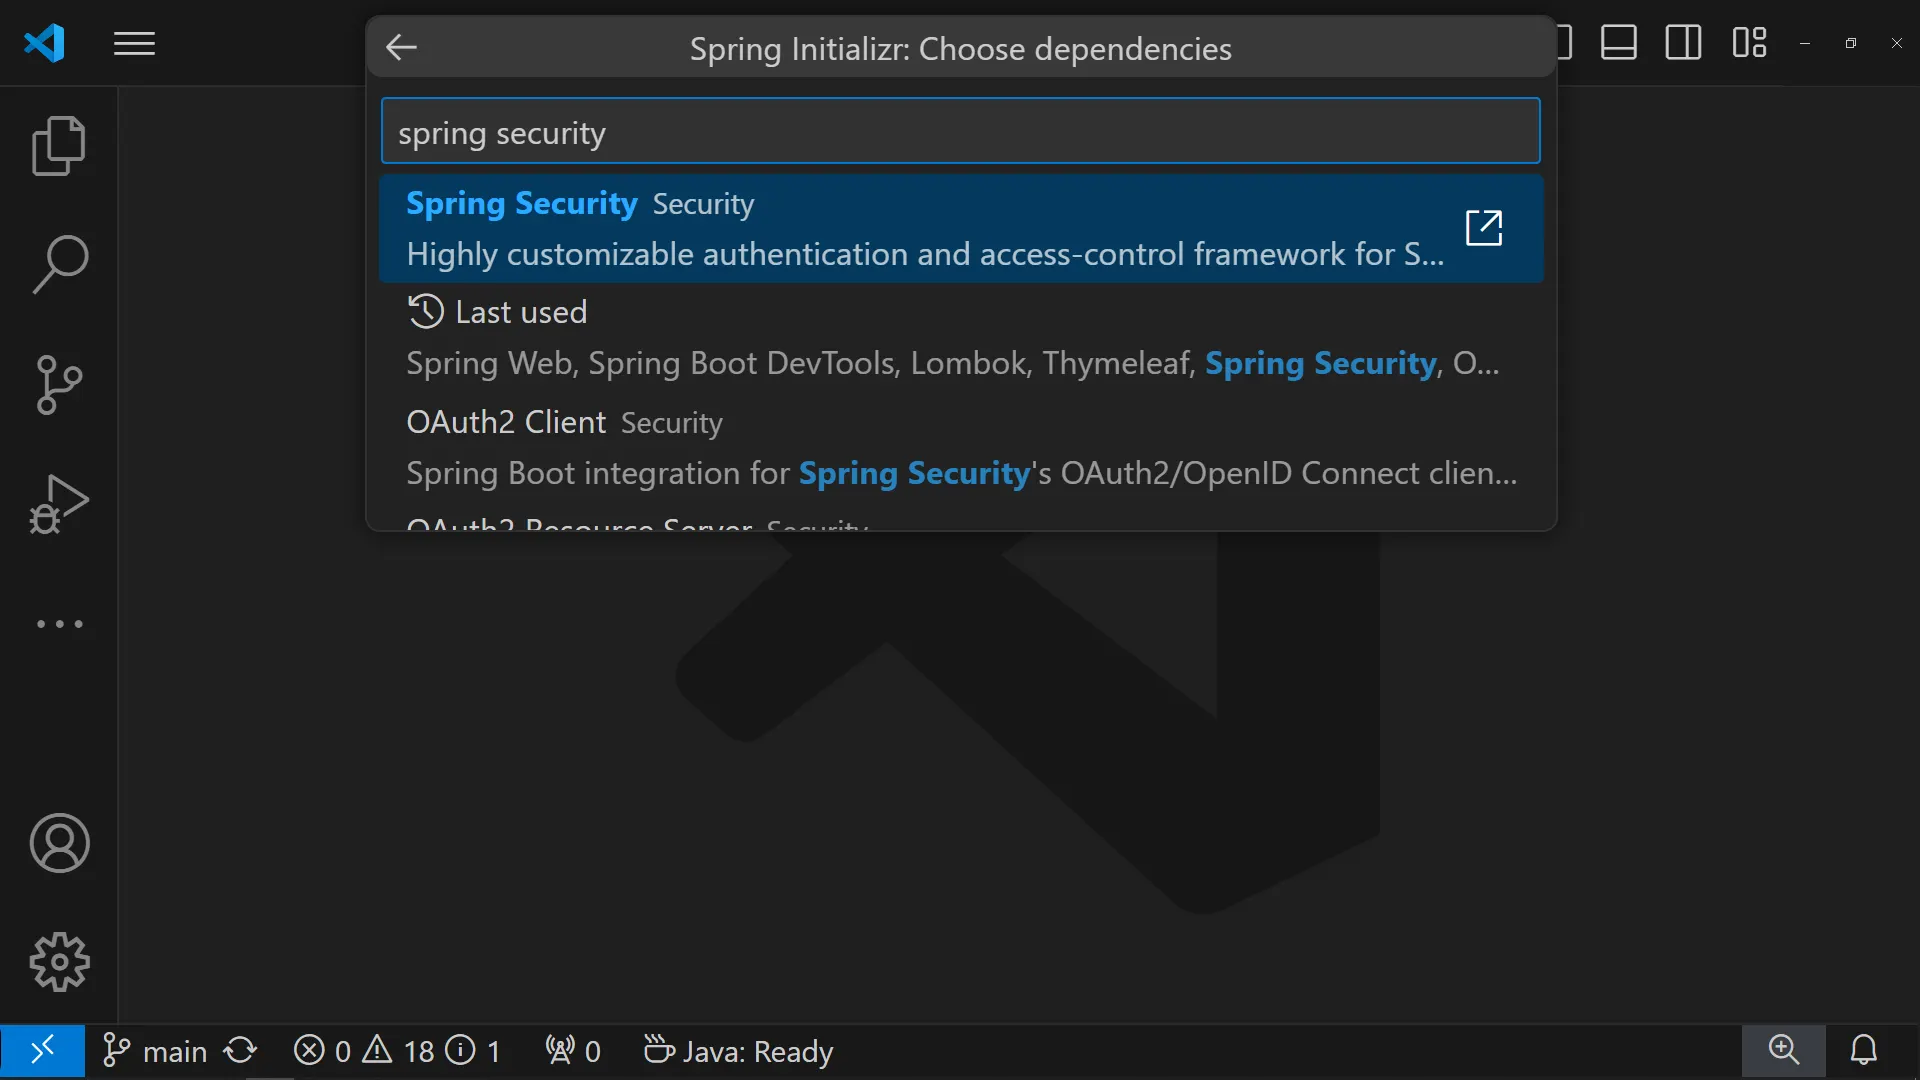Viewport: 1920px width, 1080px height.
Task: Toggle the secondary side bar layout button
Action: (x=1683, y=43)
